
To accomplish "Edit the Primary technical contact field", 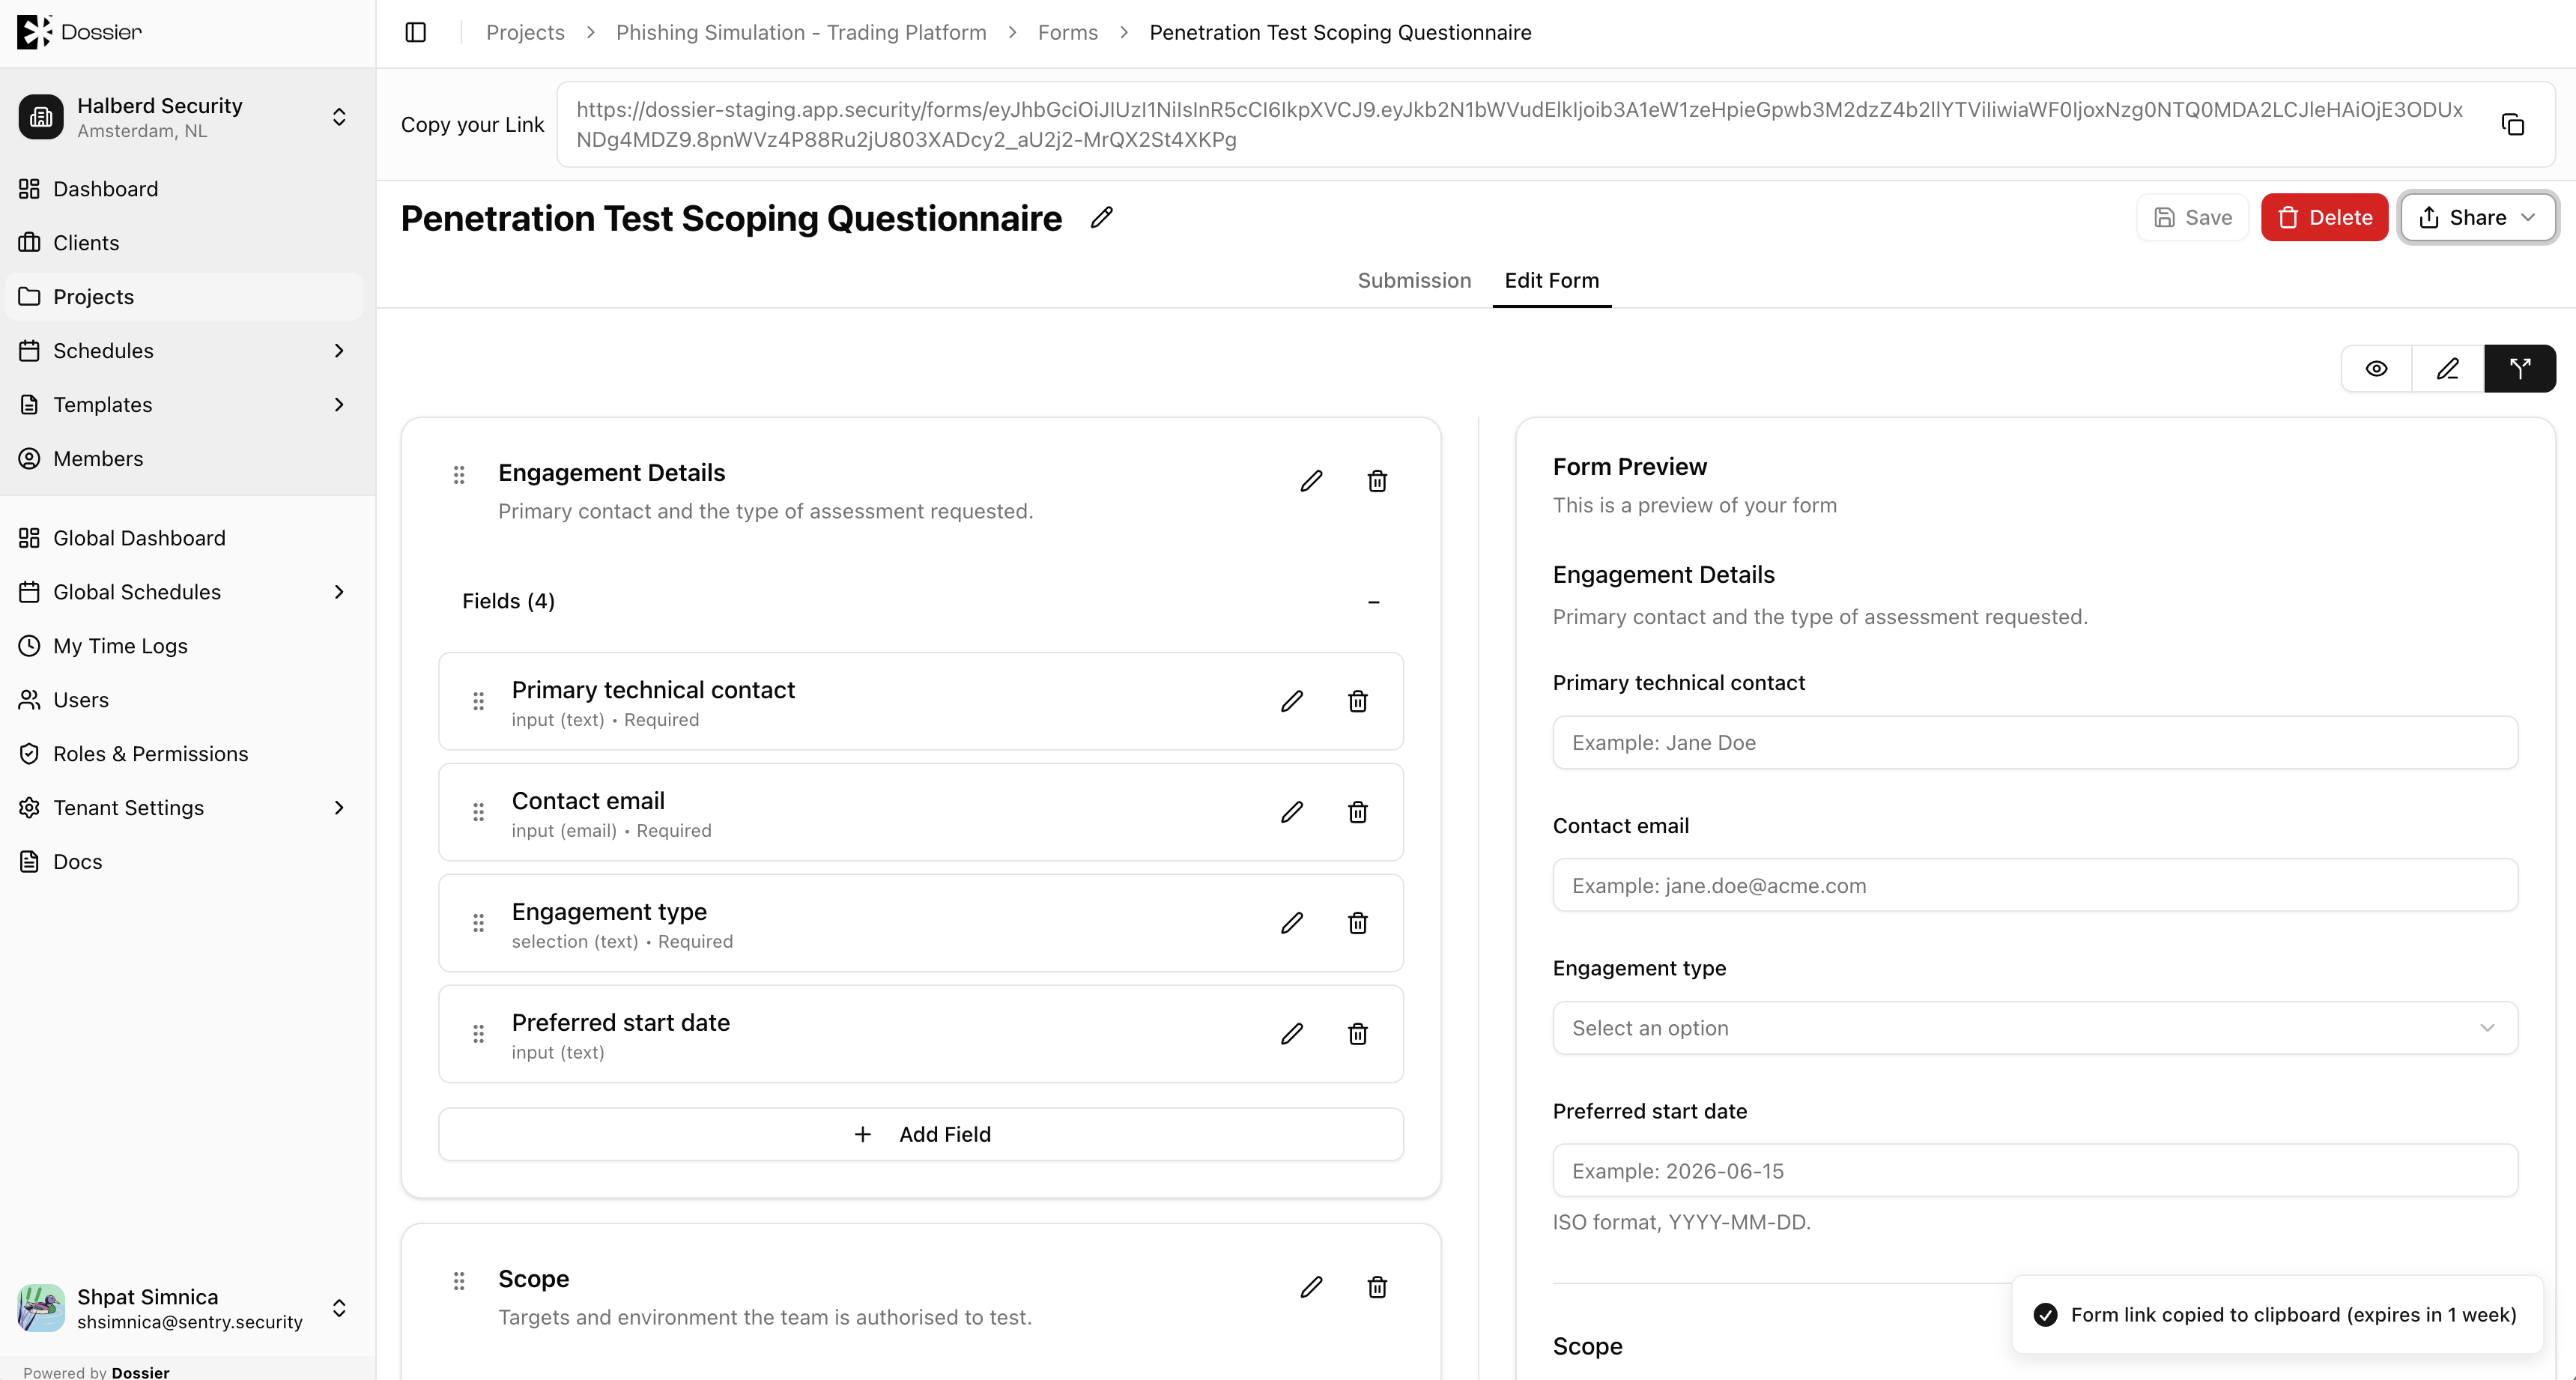I will click(x=1292, y=701).
